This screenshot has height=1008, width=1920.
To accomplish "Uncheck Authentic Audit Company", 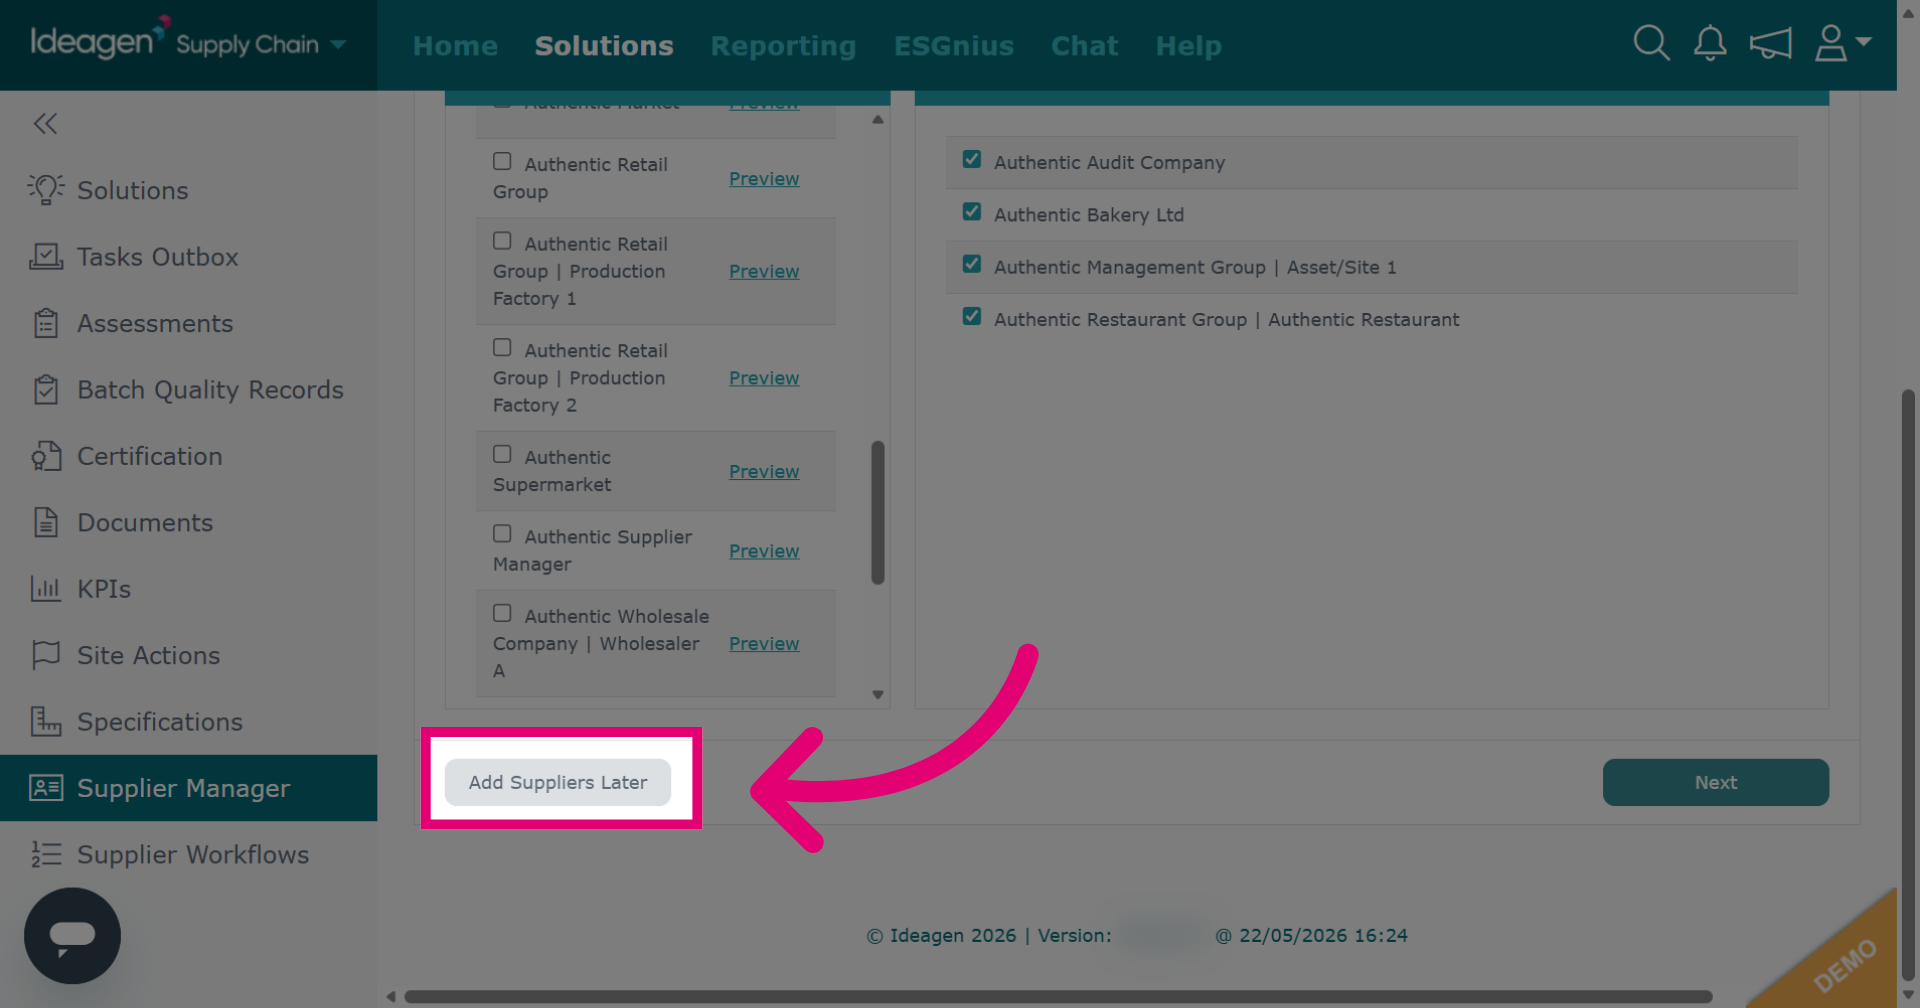I will coord(971,159).
